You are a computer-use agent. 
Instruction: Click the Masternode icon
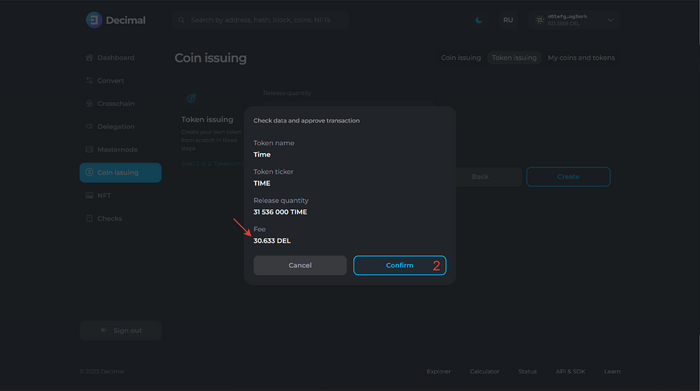[x=89, y=150]
